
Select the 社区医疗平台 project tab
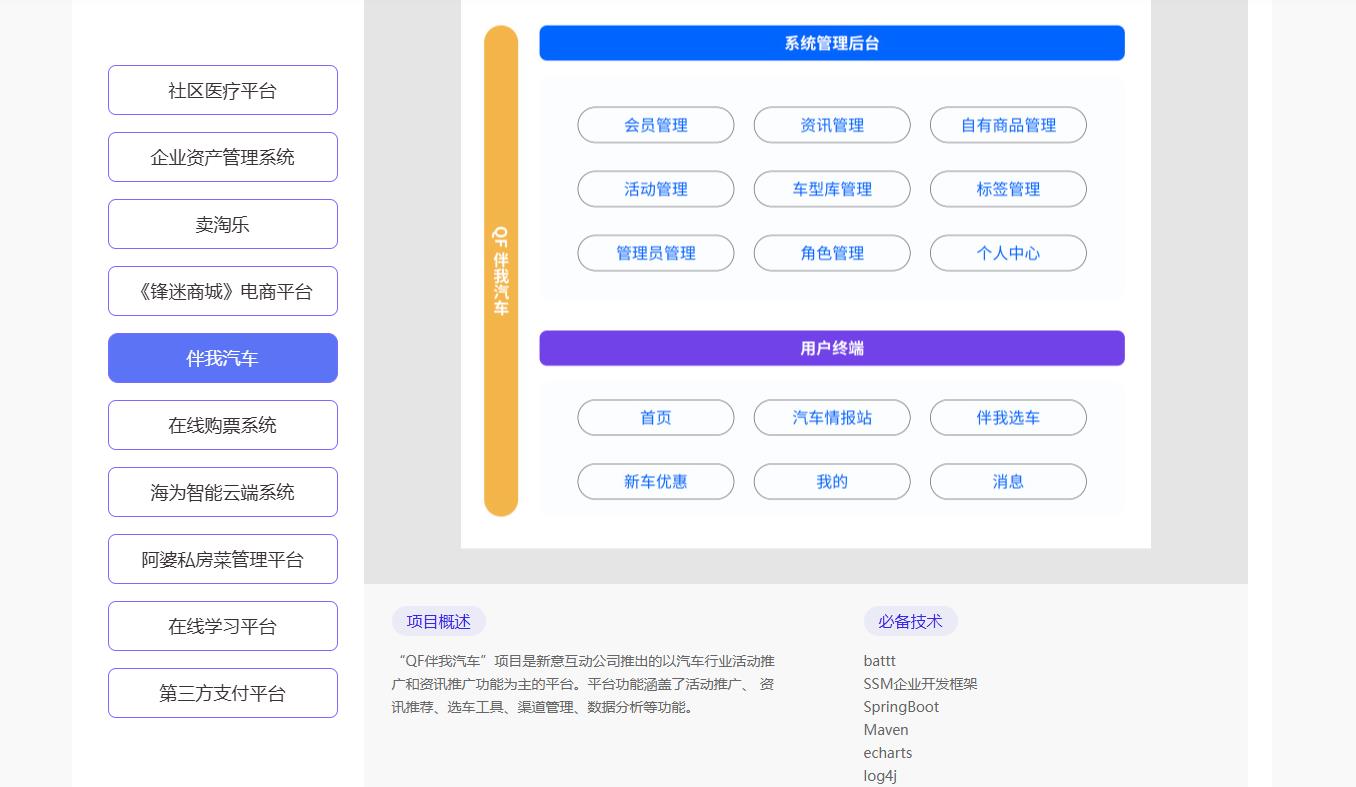222,90
